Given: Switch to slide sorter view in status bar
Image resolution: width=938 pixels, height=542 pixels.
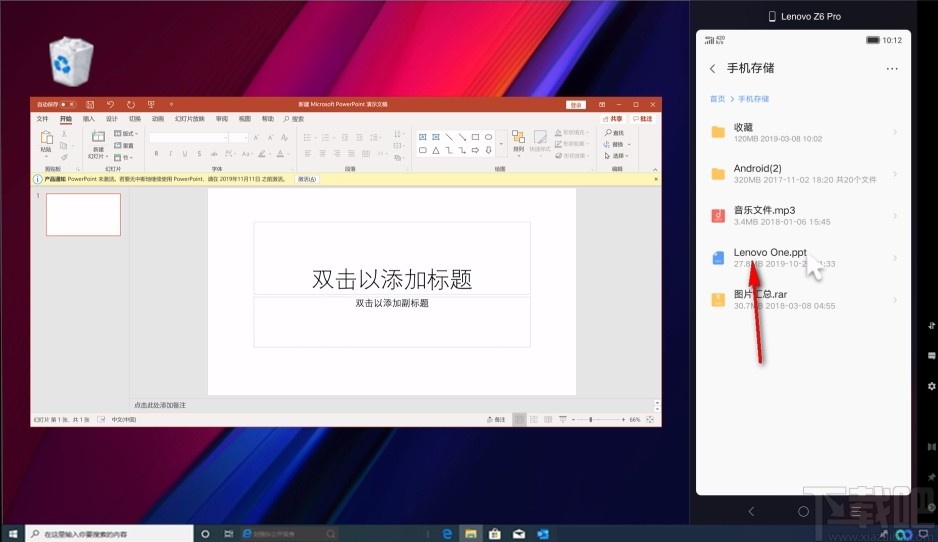Looking at the screenshot, I should pyautogui.click(x=534, y=419).
